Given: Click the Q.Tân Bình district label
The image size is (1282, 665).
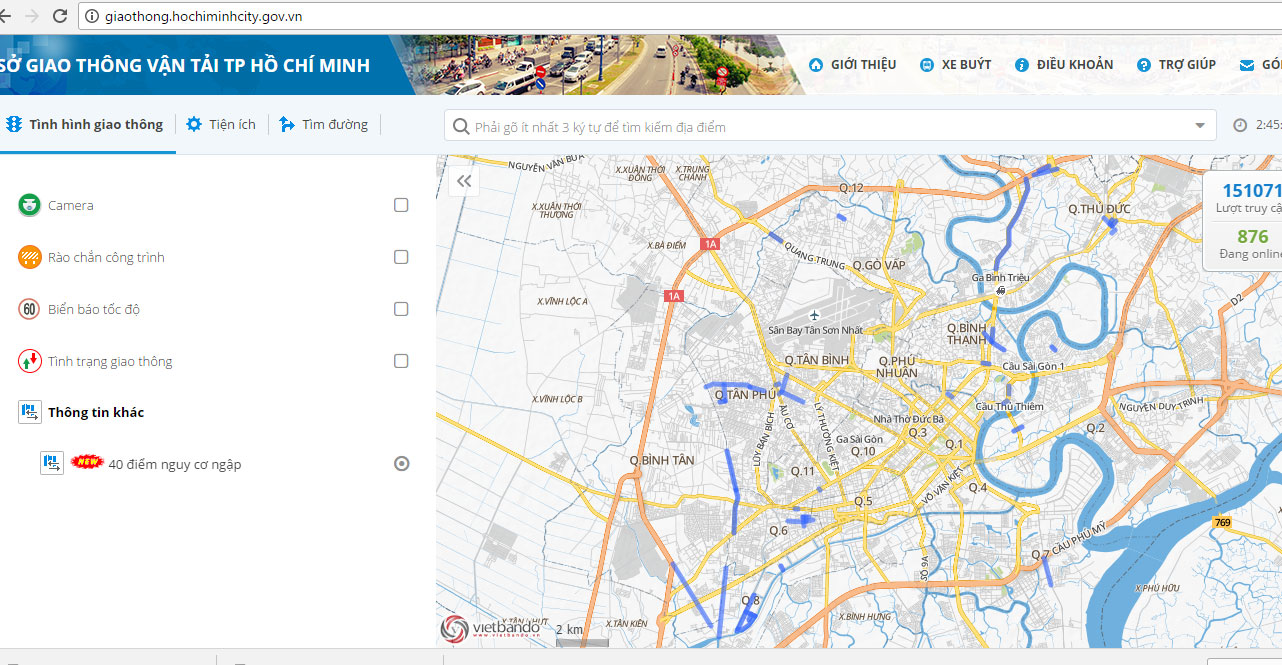Looking at the screenshot, I should (817, 360).
